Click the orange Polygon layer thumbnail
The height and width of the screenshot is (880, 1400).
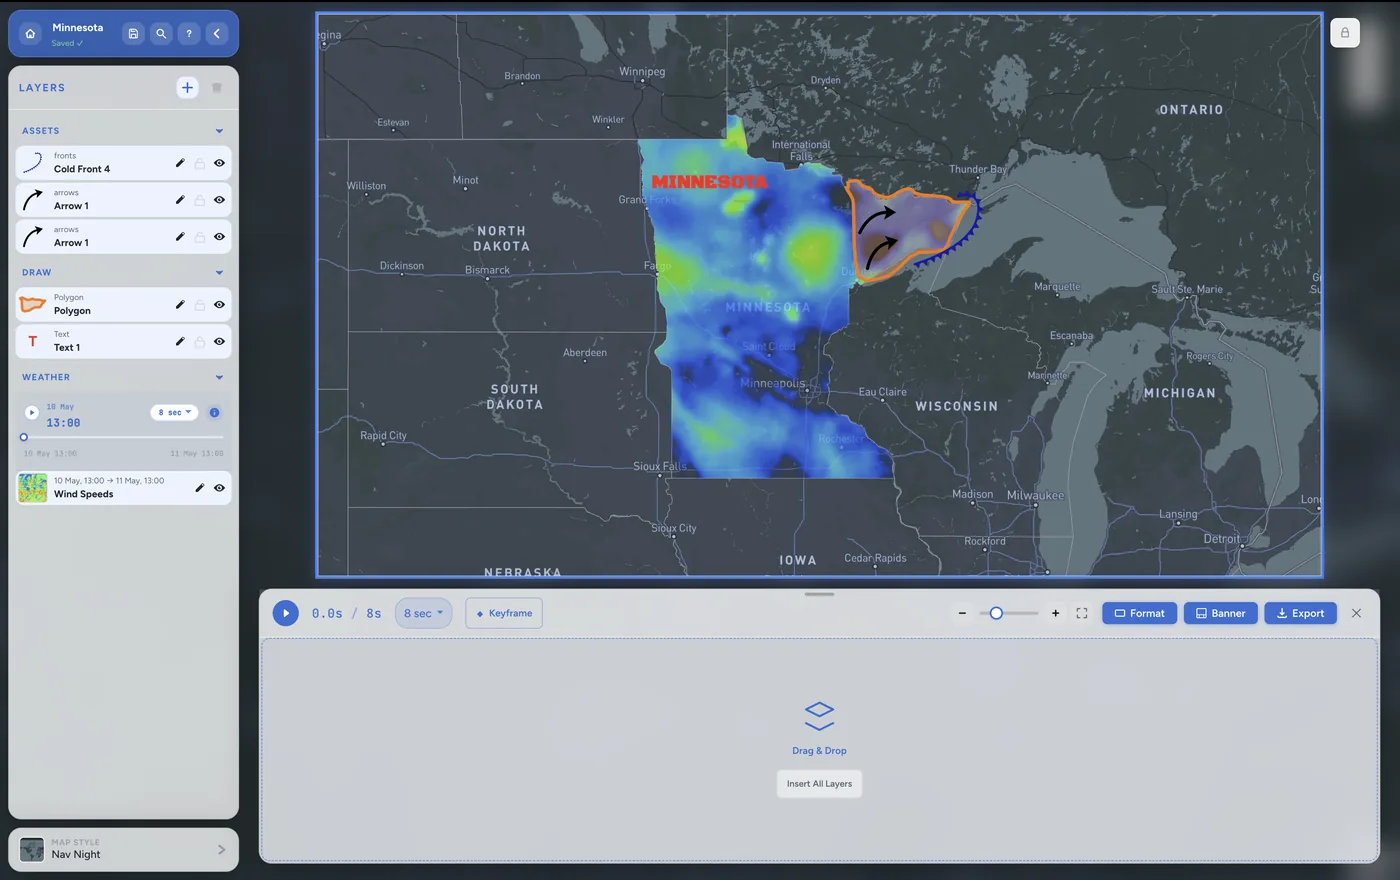coord(33,304)
